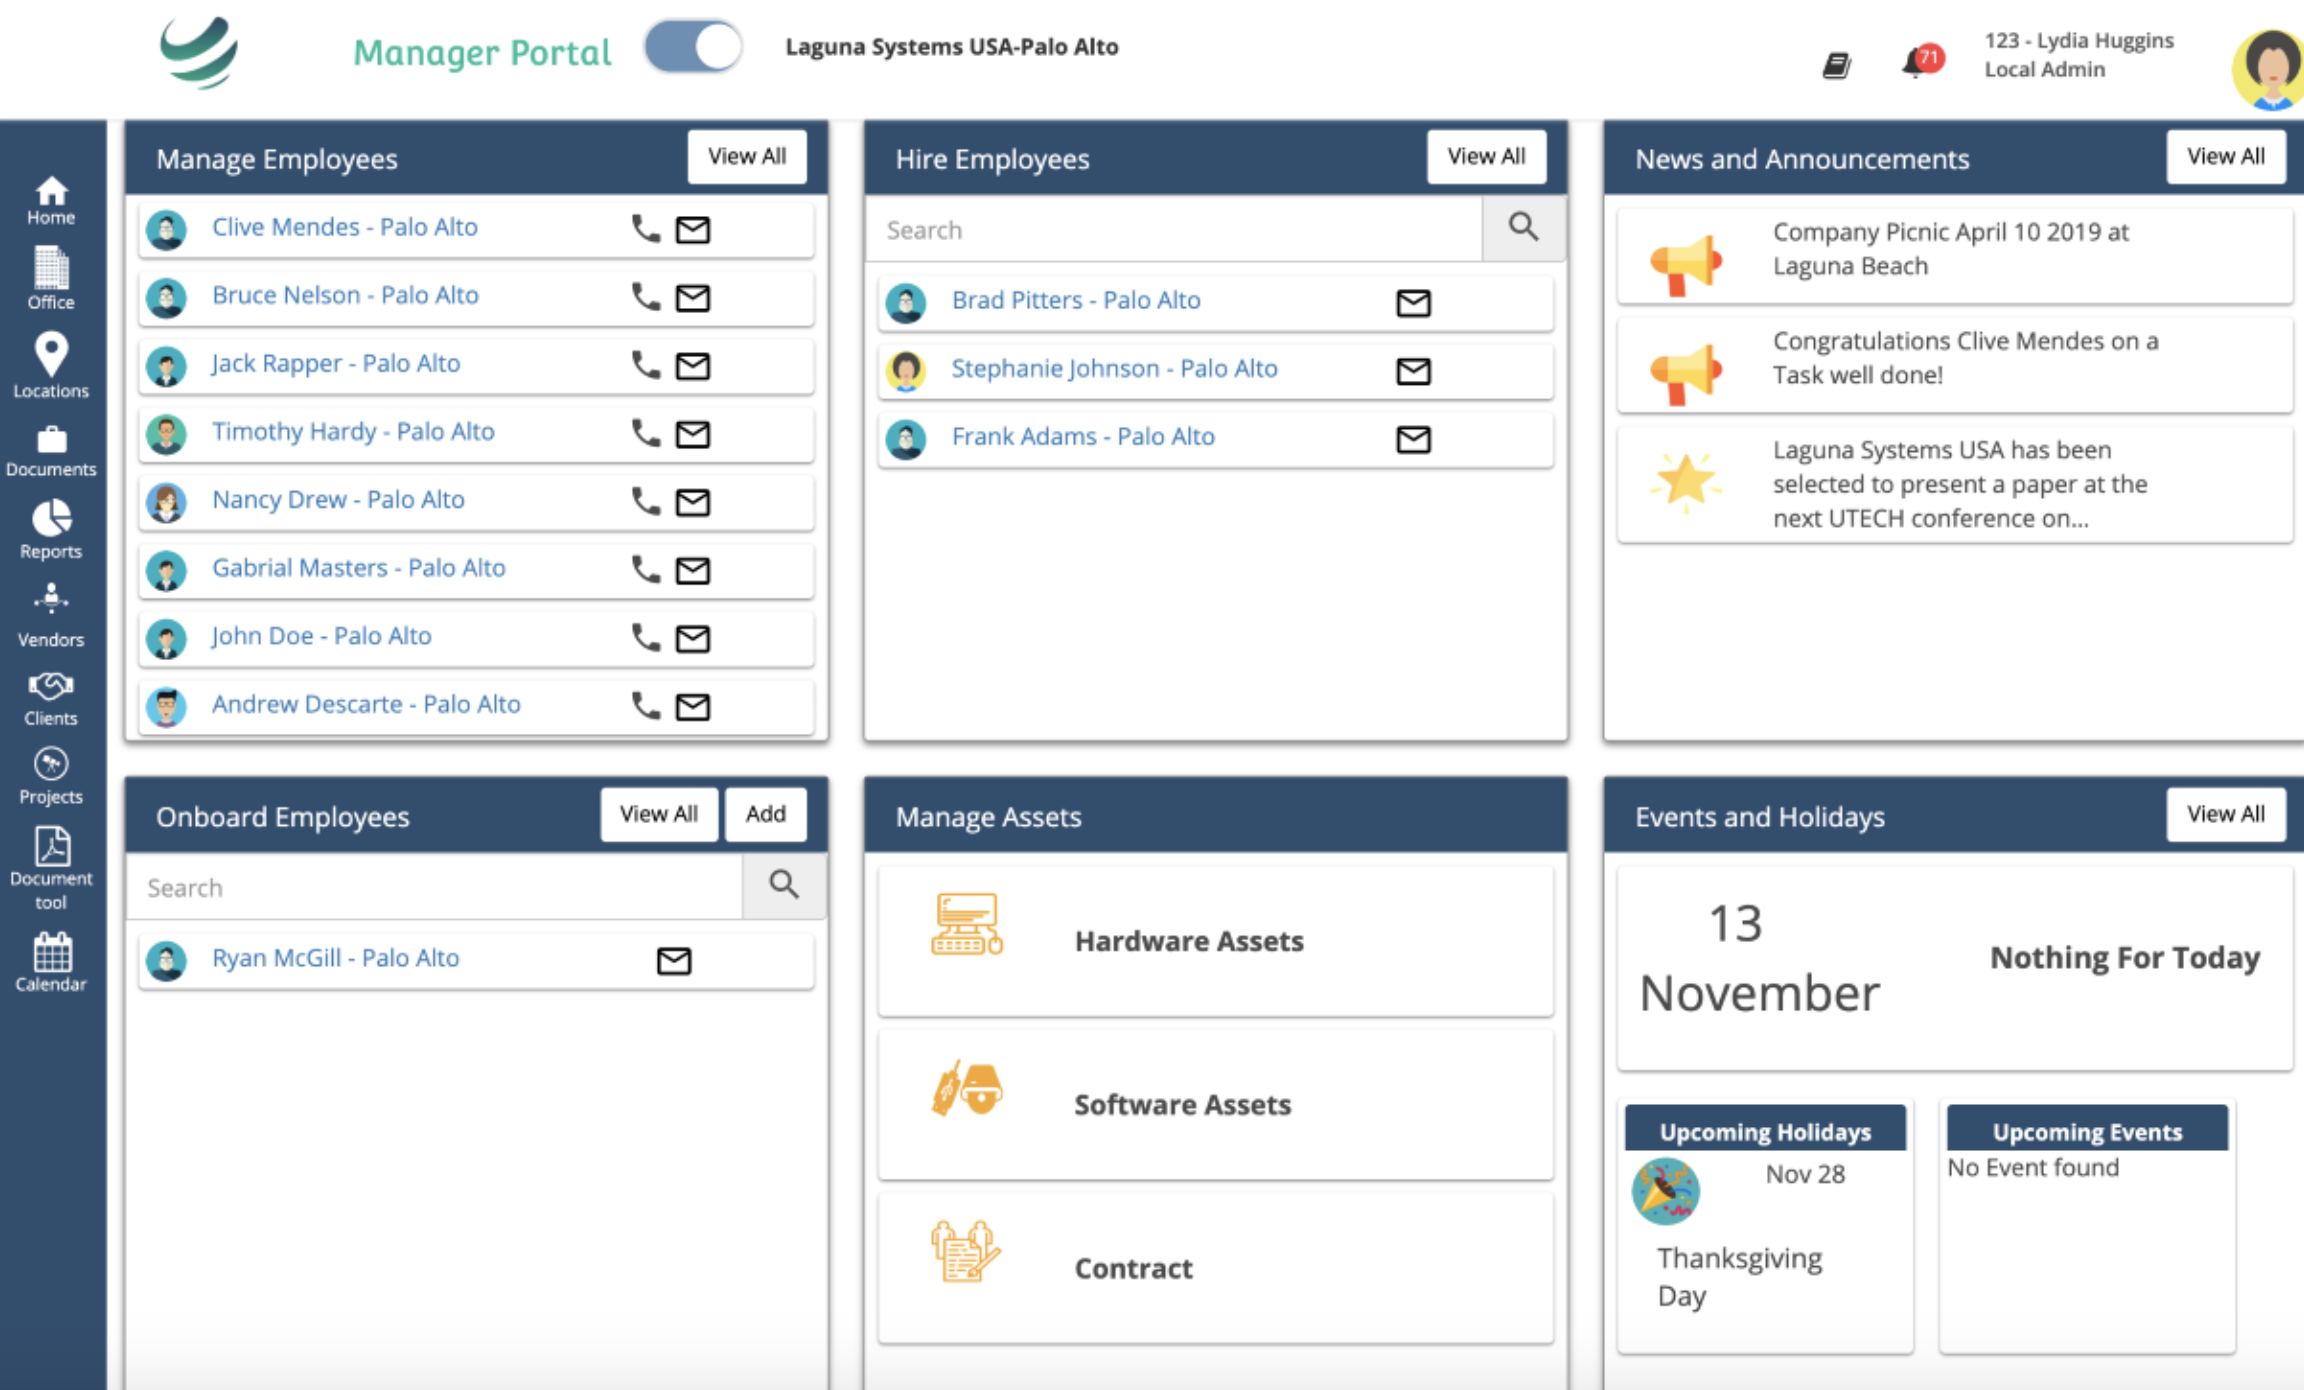
Task: Open Lydia Huggins profile avatar
Action: pyautogui.click(x=2270, y=68)
